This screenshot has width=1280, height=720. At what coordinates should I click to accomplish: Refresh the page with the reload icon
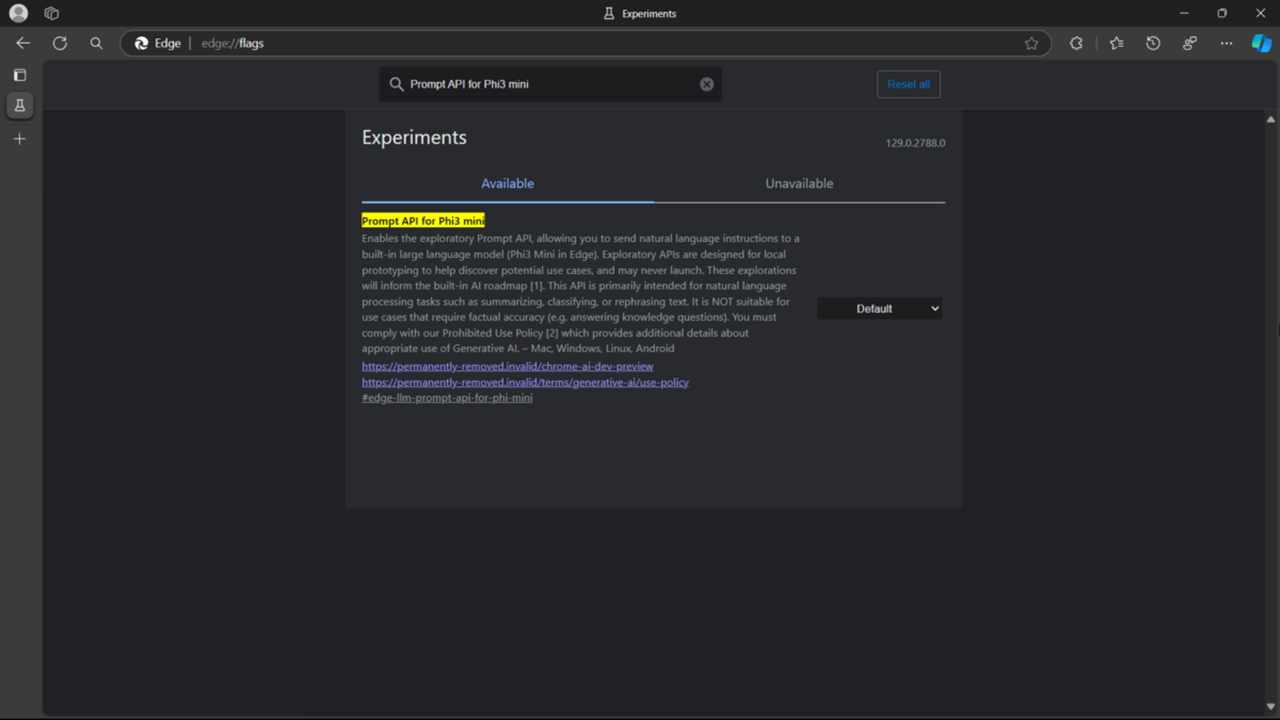(x=60, y=43)
